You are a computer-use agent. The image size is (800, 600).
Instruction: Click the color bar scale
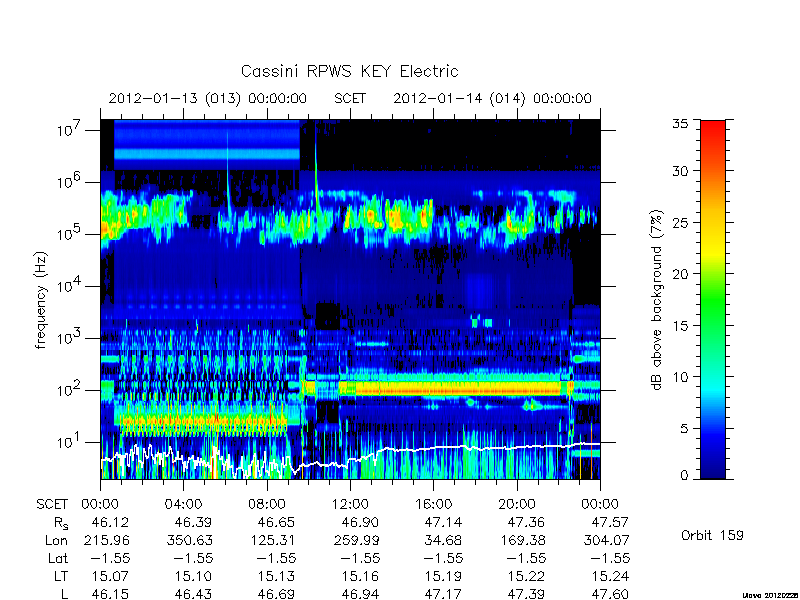tap(713, 299)
